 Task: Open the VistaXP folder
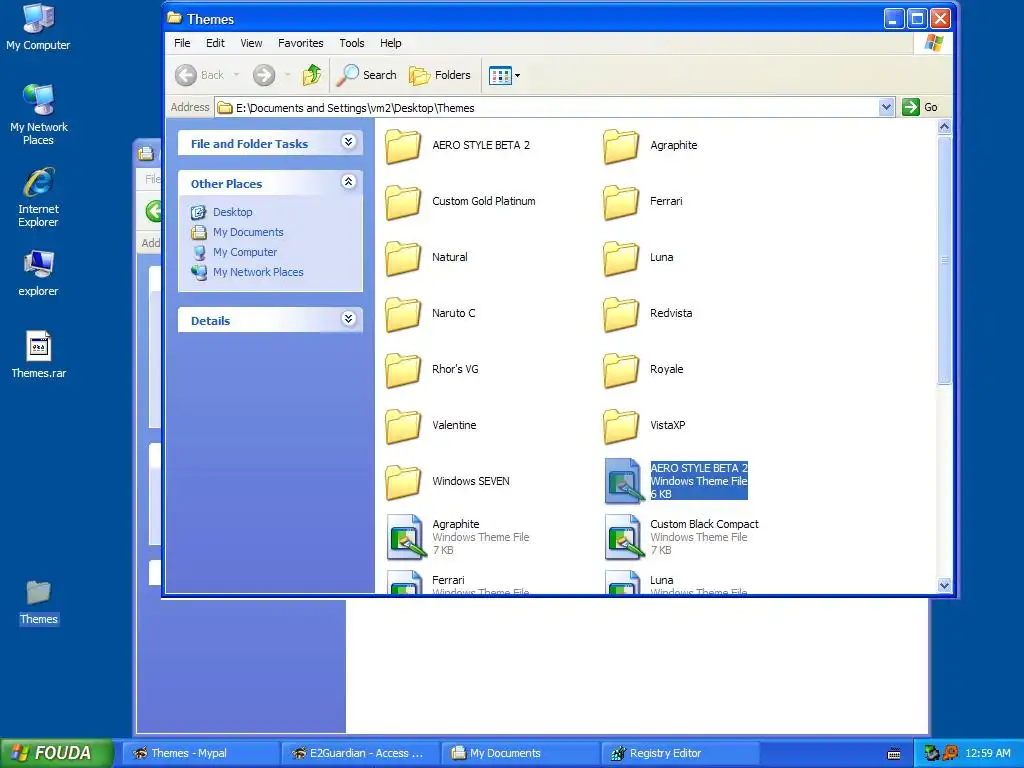coord(644,426)
